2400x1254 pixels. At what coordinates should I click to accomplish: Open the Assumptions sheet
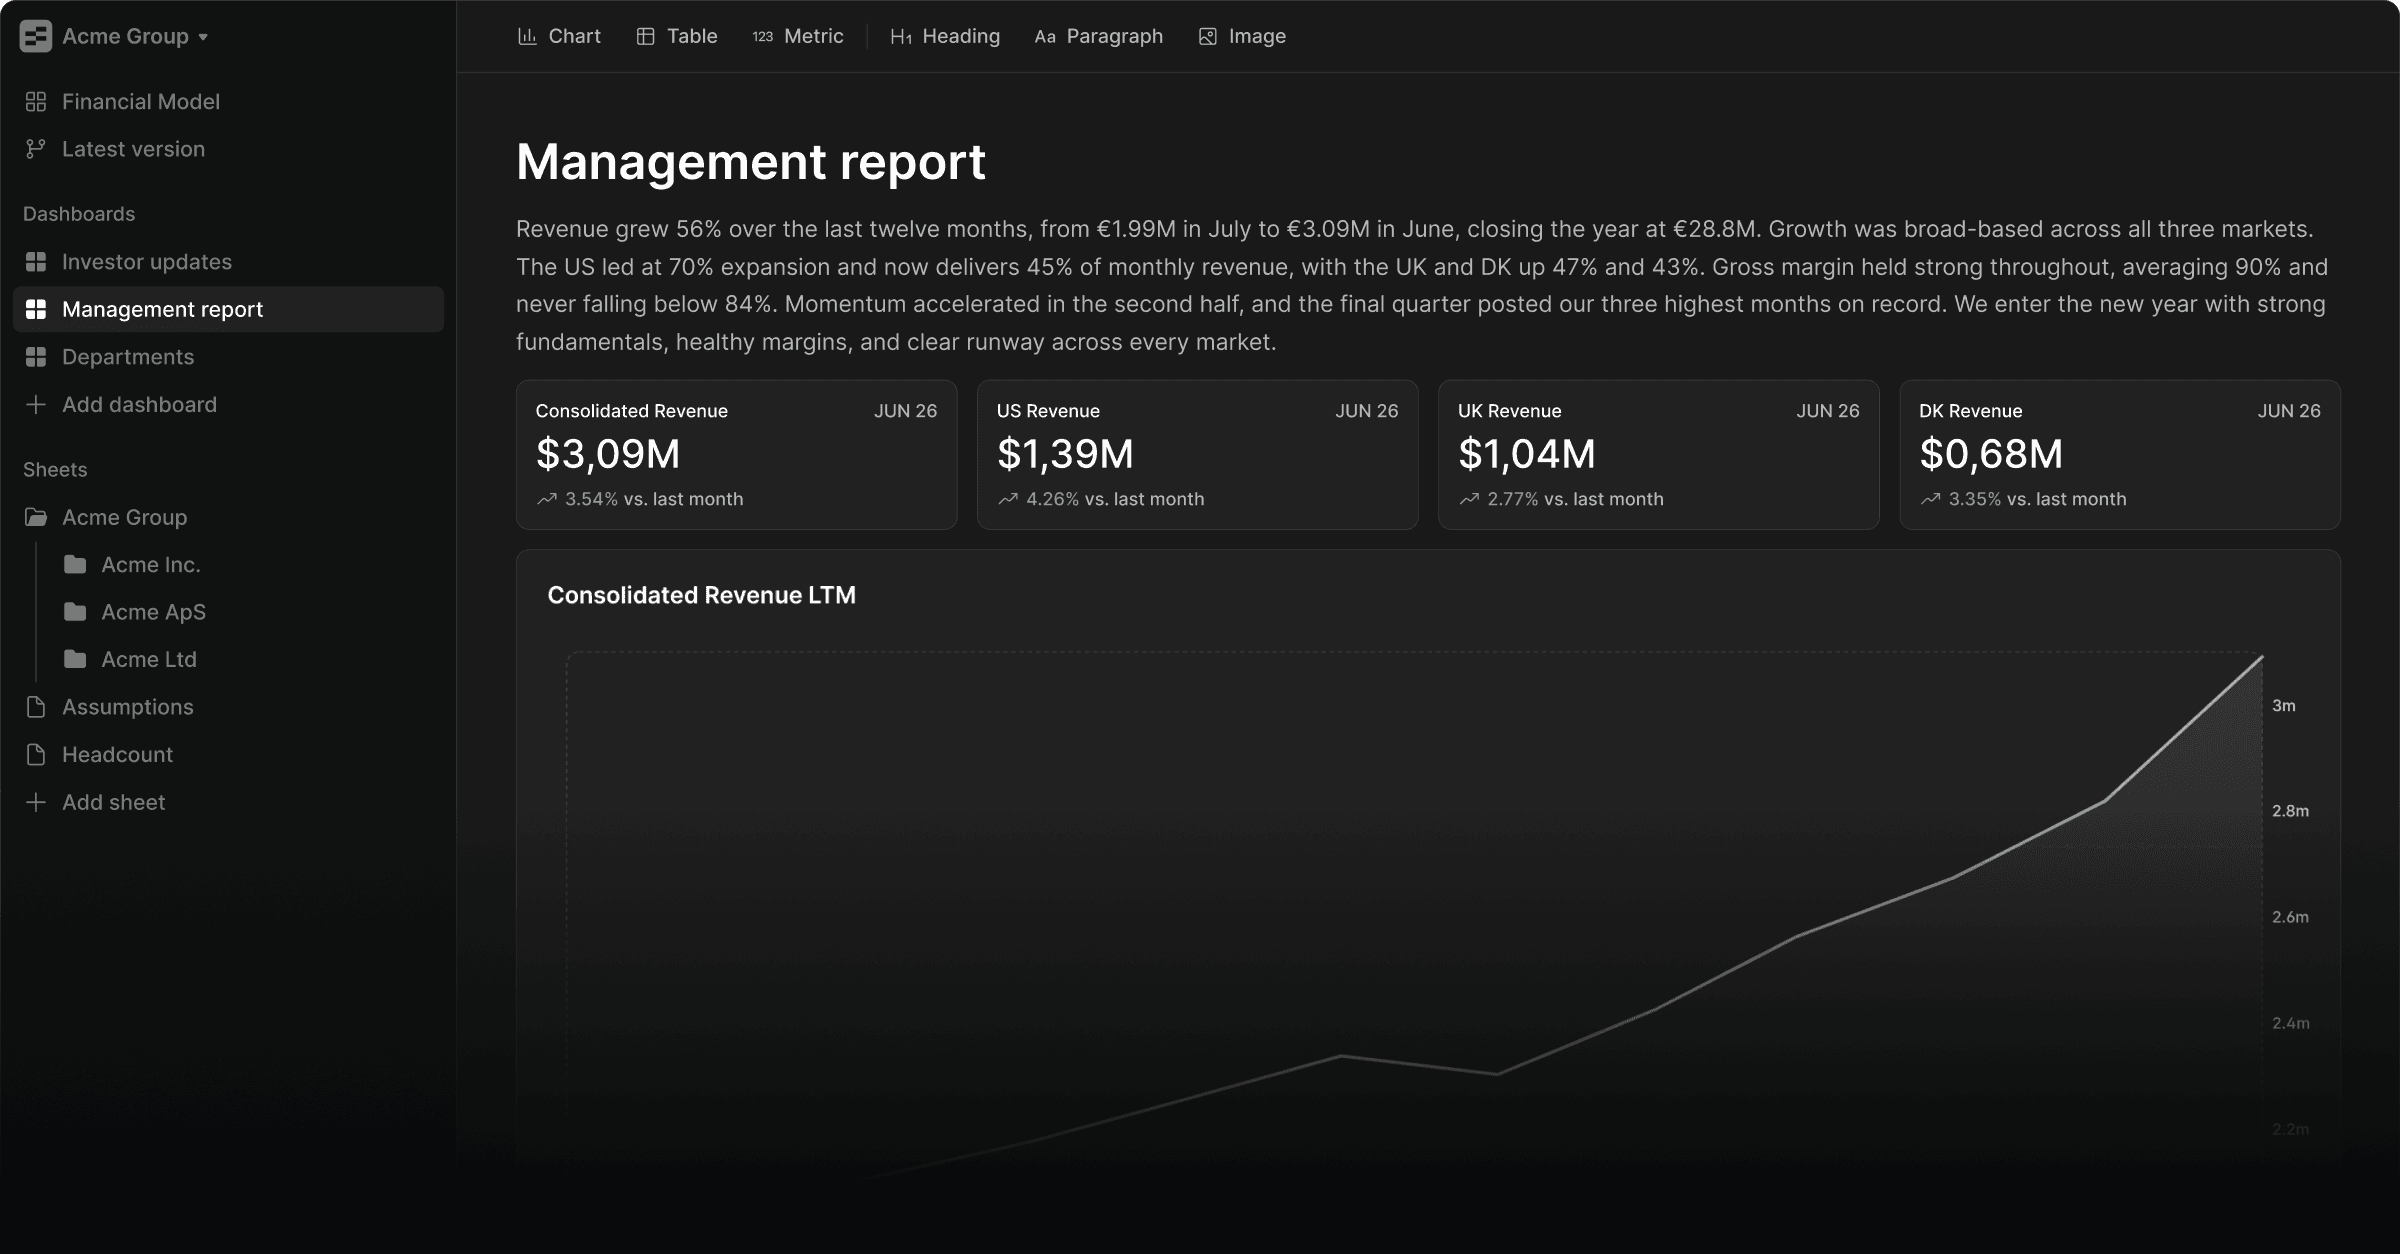(x=128, y=707)
